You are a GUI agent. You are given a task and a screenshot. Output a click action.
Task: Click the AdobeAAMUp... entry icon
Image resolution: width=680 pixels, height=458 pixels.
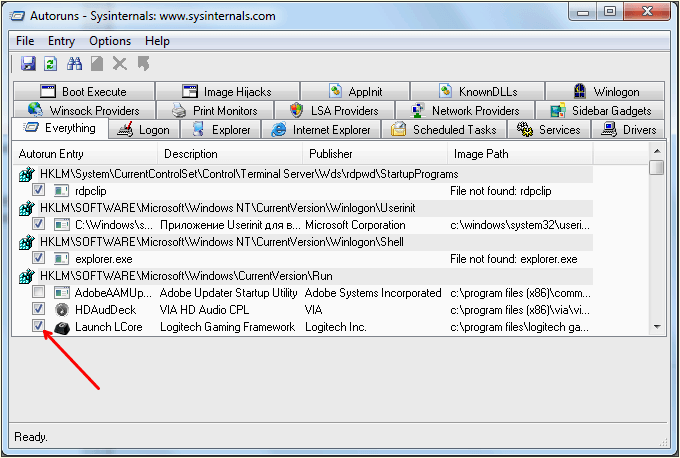pos(62,293)
